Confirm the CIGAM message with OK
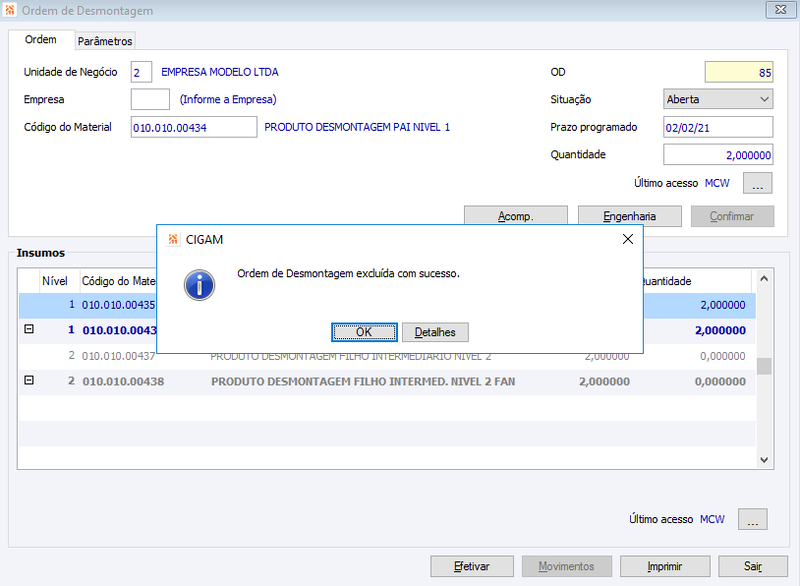Image resolution: width=800 pixels, height=586 pixels. tap(364, 332)
